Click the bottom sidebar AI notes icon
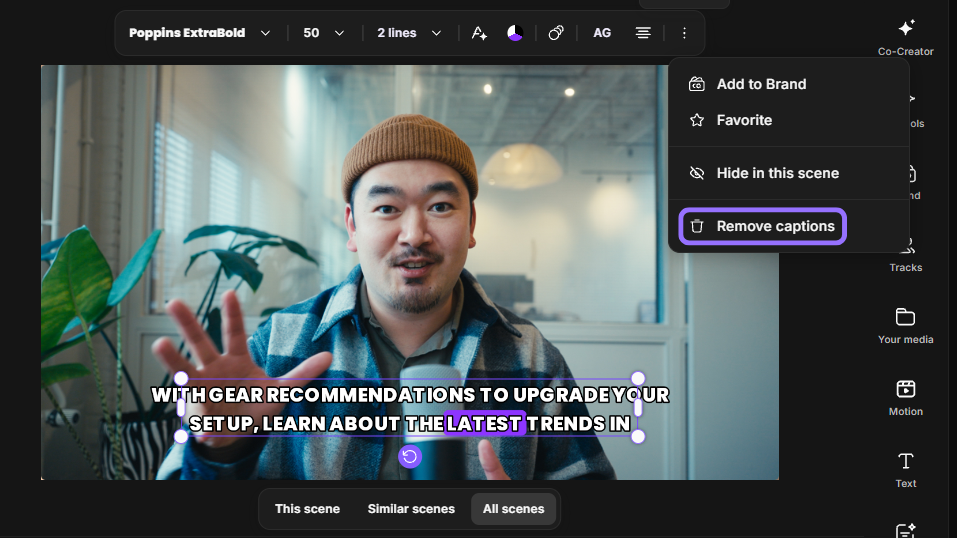Screen dimensions: 957x538 click(x=906, y=531)
